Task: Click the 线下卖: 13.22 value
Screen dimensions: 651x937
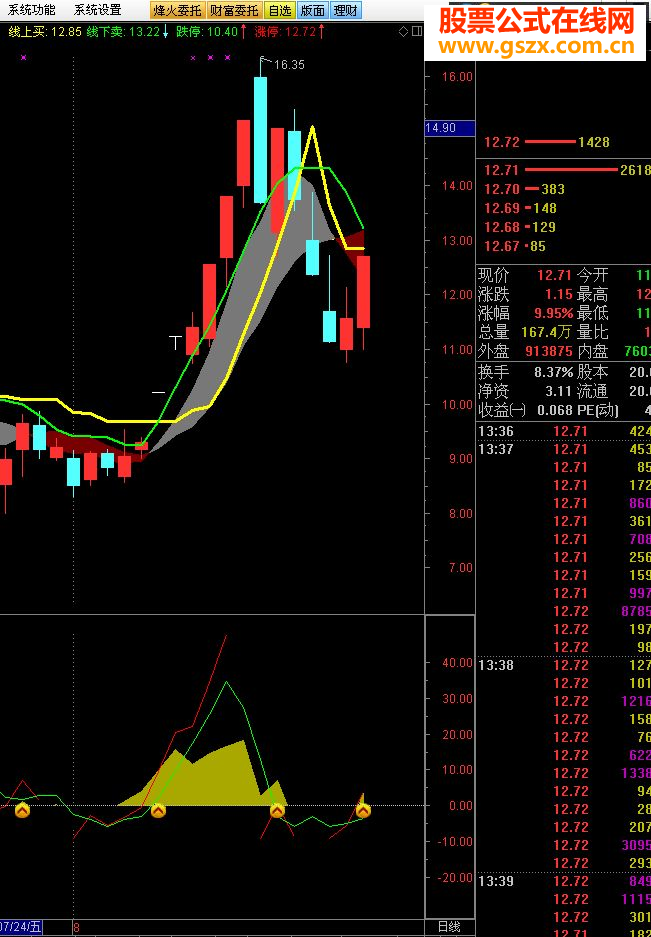Action: tap(123, 32)
